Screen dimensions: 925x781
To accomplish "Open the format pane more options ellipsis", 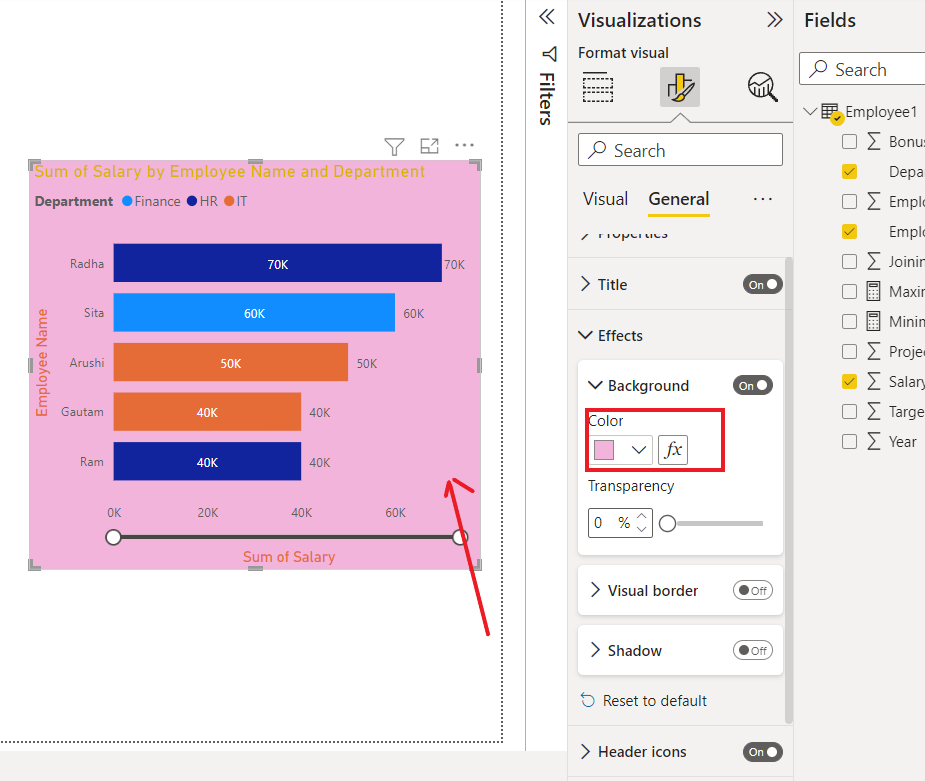I will (763, 199).
